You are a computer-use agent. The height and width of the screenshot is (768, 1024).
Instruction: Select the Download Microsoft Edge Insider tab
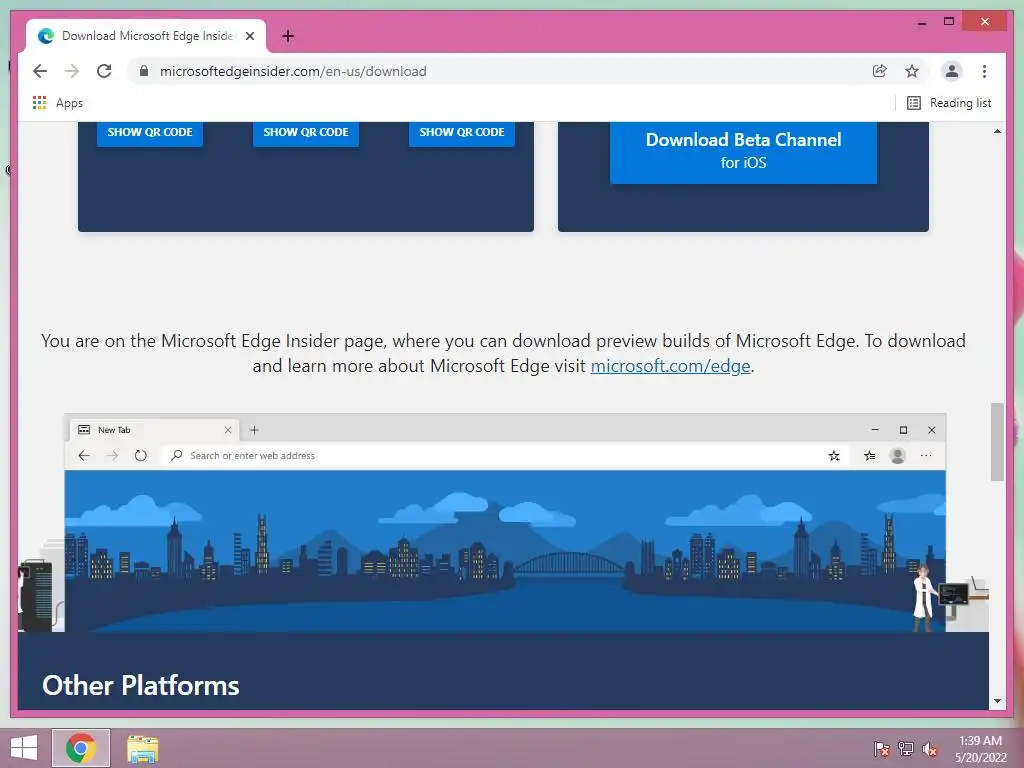(146, 36)
